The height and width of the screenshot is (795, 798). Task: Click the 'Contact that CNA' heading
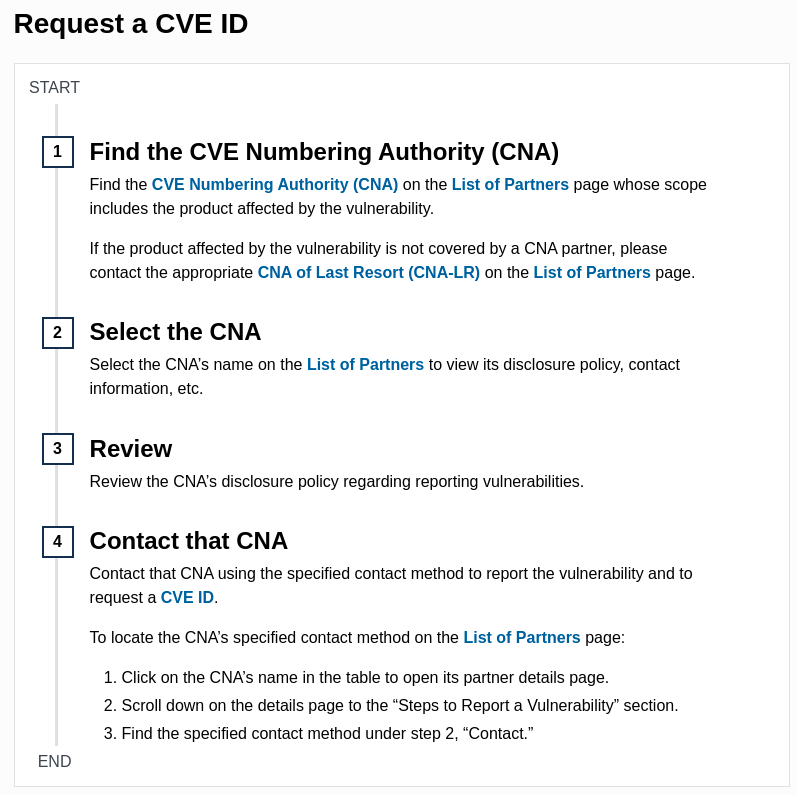(189, 541)
